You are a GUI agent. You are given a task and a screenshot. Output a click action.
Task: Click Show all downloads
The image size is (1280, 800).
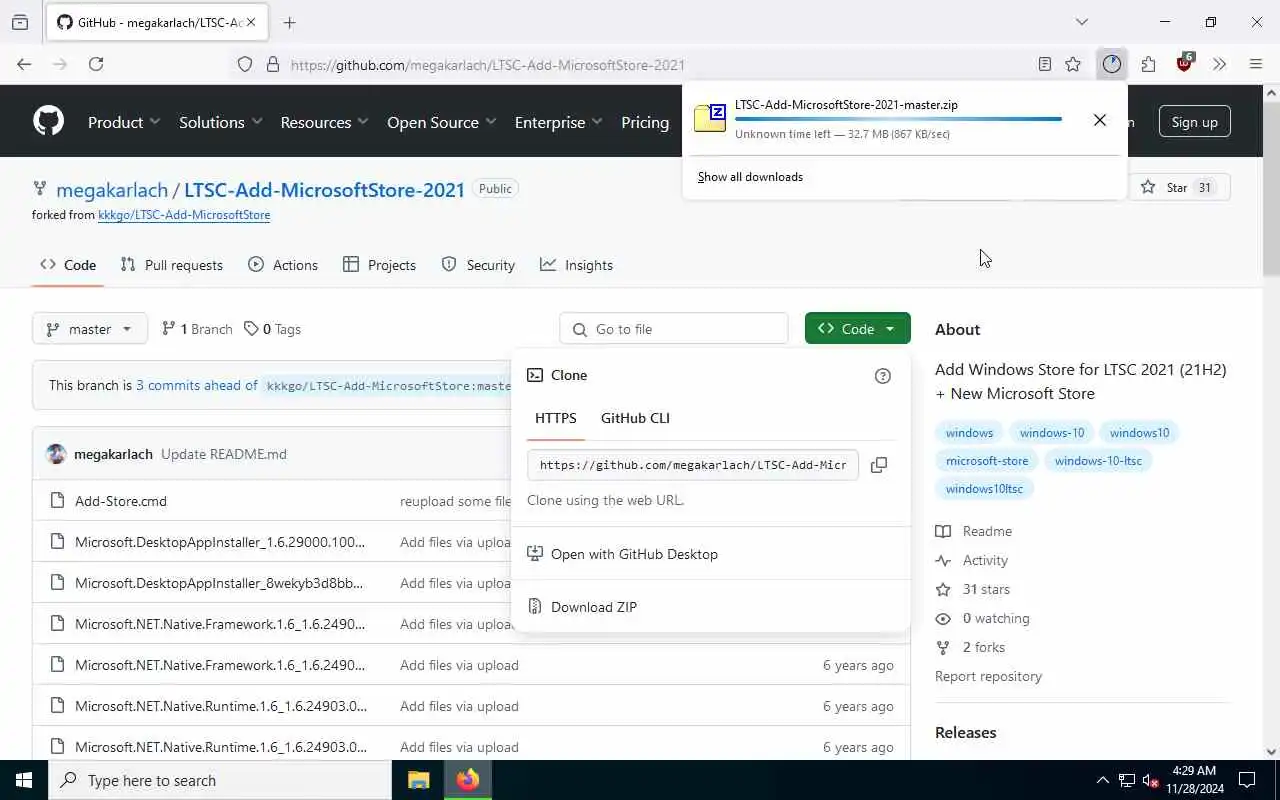[x=750, y=177]
